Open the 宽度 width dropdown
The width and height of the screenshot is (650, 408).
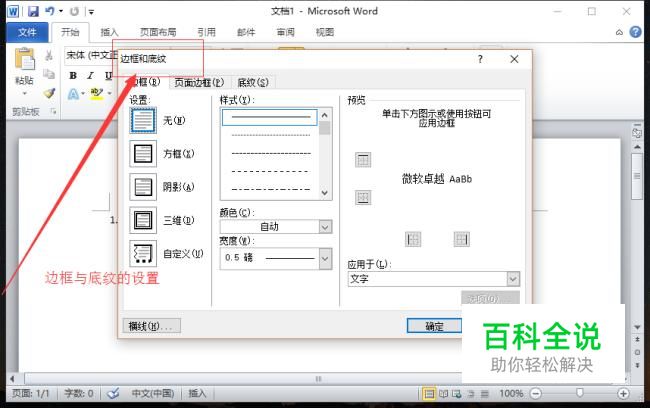click(276, 258)
